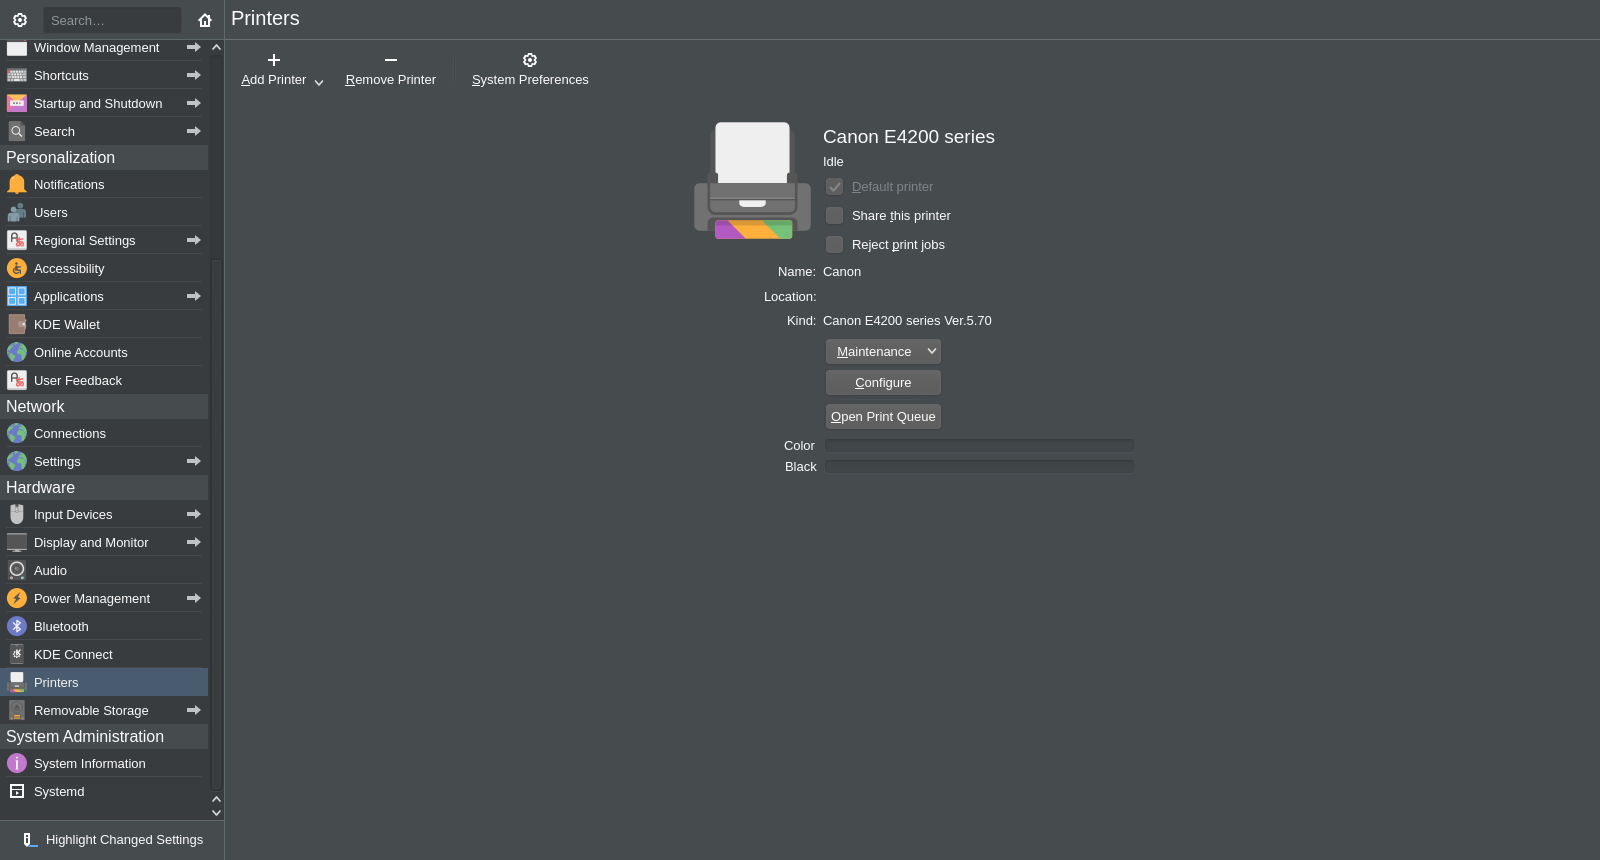The width and height of the screenshot is (1600, 860).
Task: Go to System Settings home
Action: 205,20
